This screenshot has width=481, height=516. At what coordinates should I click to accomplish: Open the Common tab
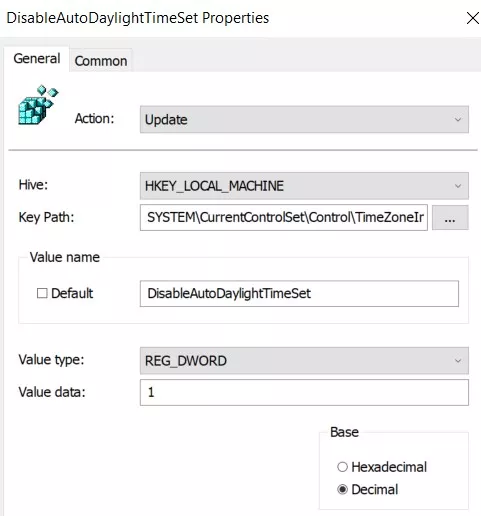click(101, 61)
